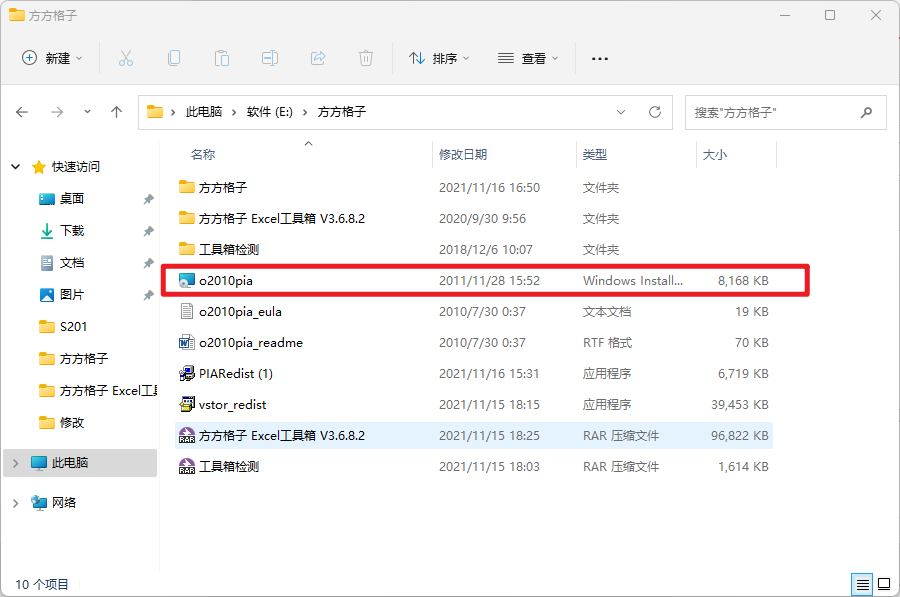900x597 pixels.
Task: Sort by the 修改日期 column header
Action: (463, 154)
